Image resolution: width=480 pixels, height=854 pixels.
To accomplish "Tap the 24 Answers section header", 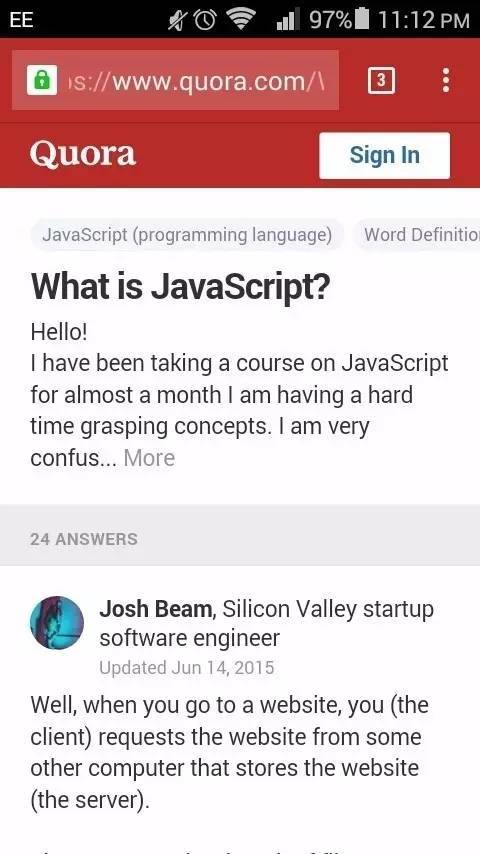I will pyautogui.click(x=84, y=539).
